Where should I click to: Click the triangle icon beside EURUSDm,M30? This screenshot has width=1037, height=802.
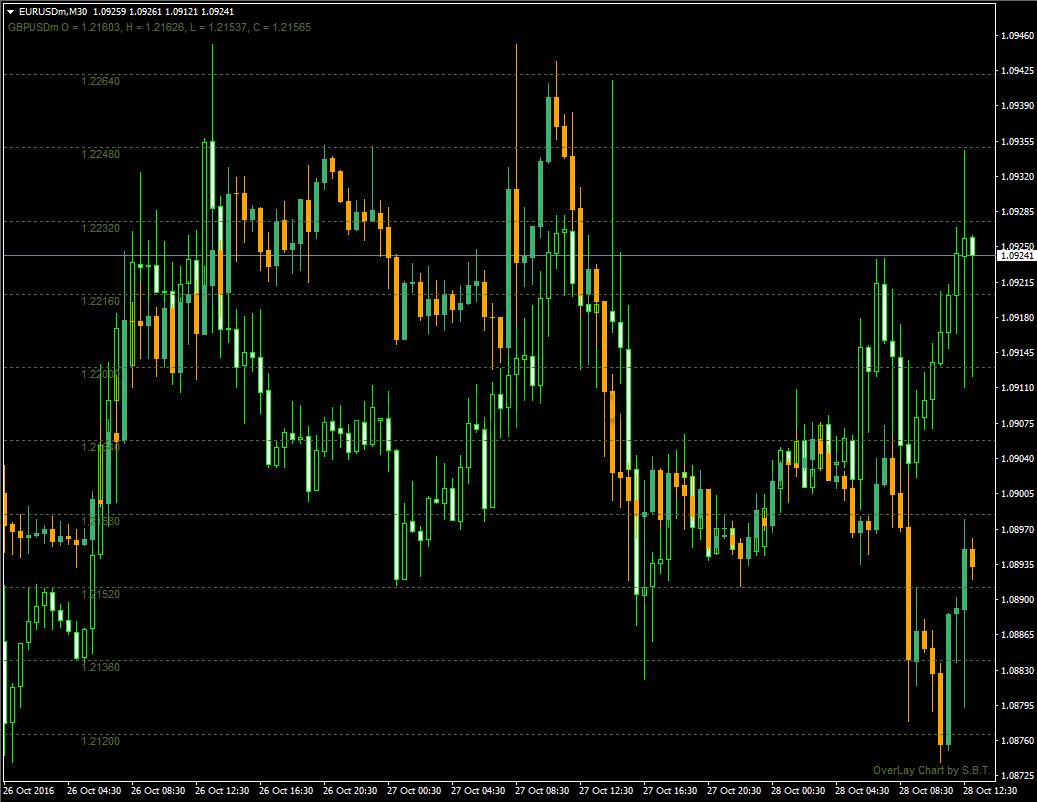(x=10, y=11)
